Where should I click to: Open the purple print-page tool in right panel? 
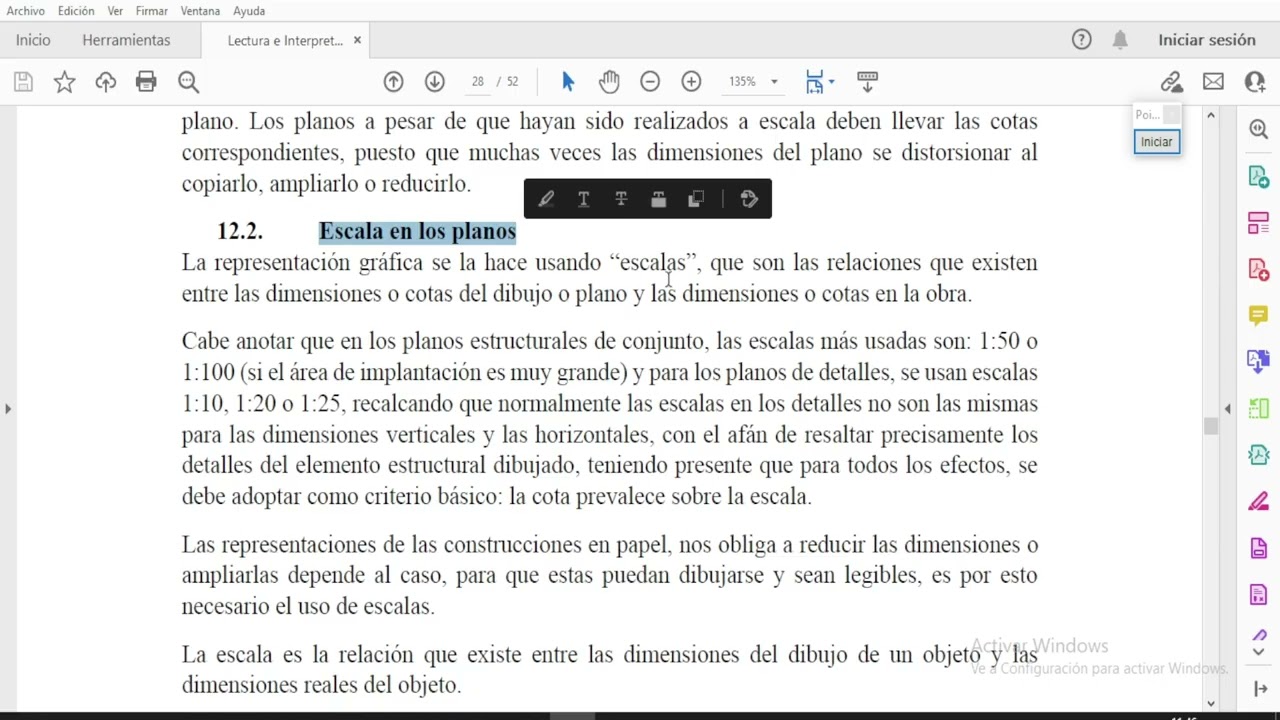(1258, 548)
